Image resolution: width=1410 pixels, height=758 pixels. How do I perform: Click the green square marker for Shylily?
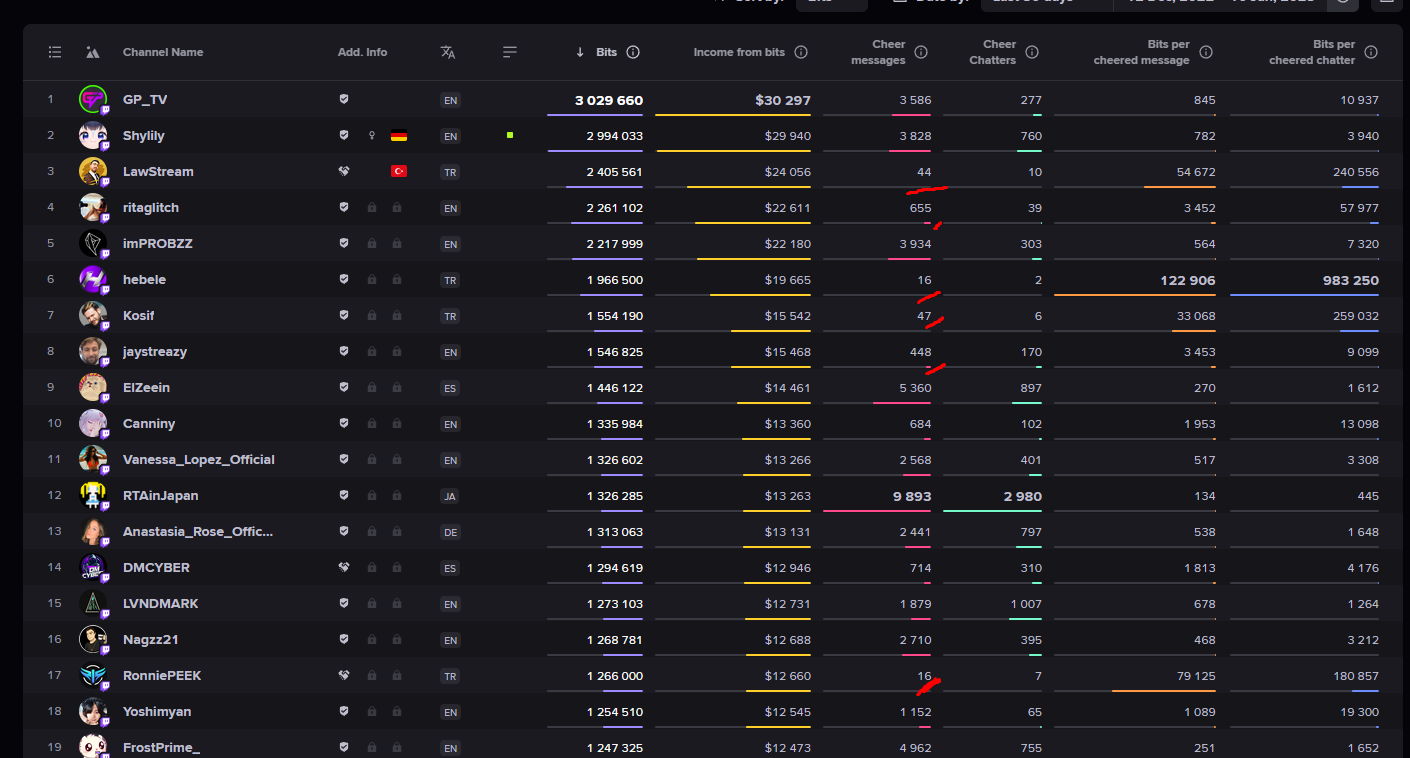pyautogui.click(x=510, y=135)
